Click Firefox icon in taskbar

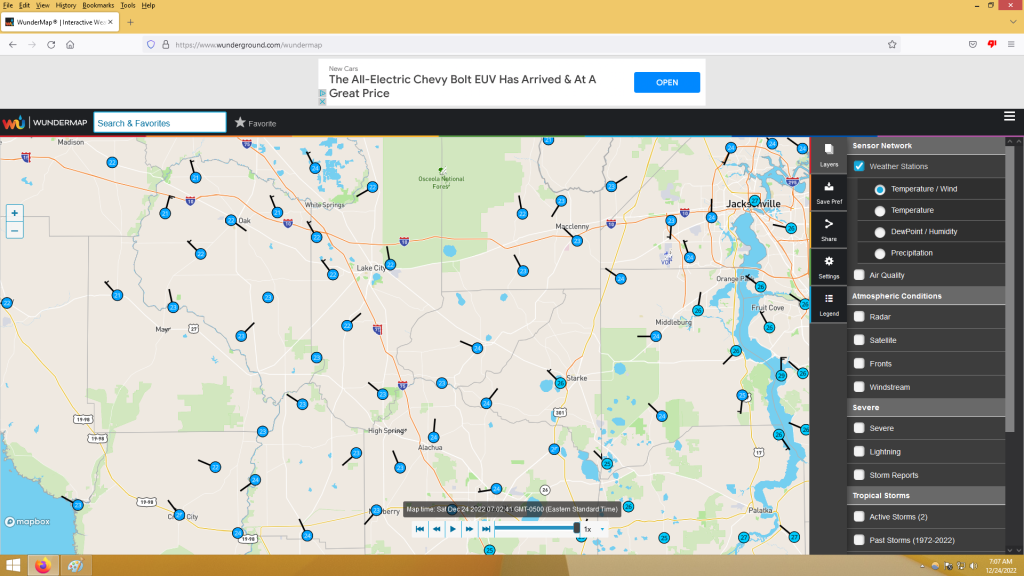(43, 565)
